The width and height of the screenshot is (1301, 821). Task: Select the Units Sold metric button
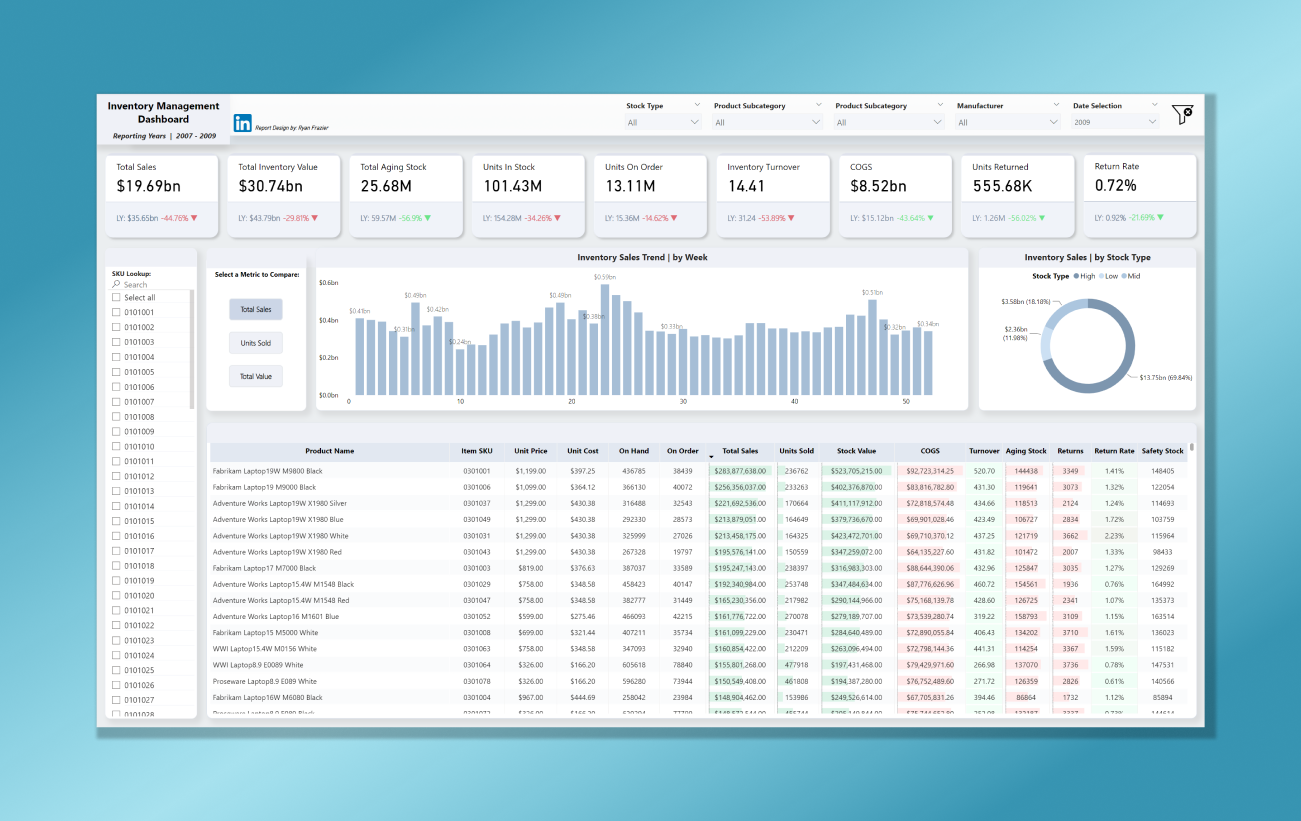(x=256, y=343)
